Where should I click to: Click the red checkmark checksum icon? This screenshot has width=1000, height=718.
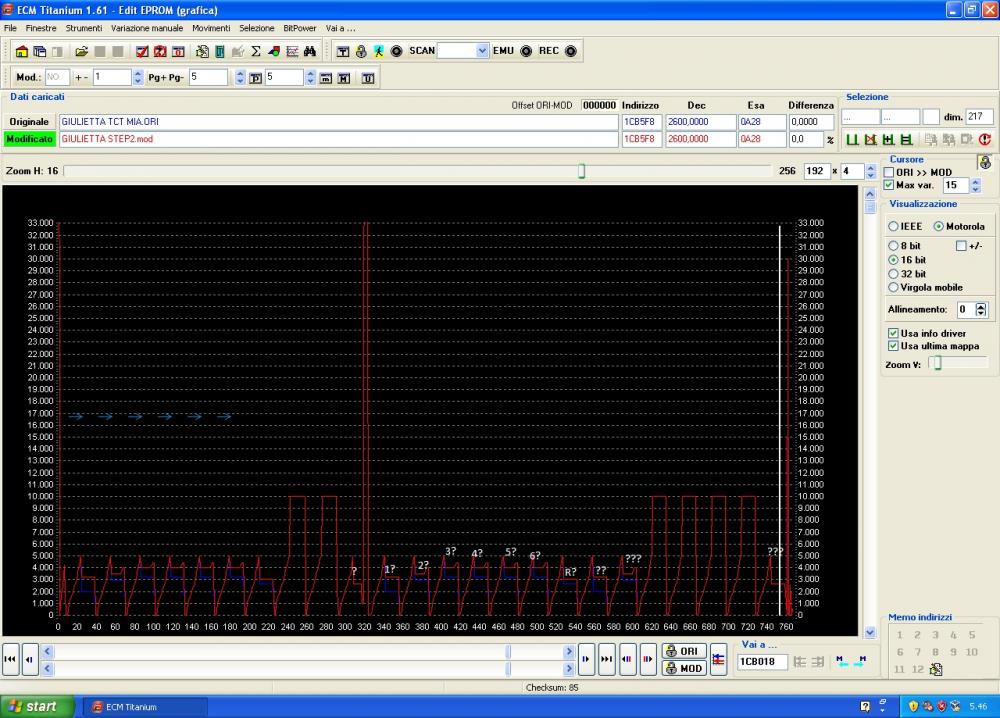142,52
